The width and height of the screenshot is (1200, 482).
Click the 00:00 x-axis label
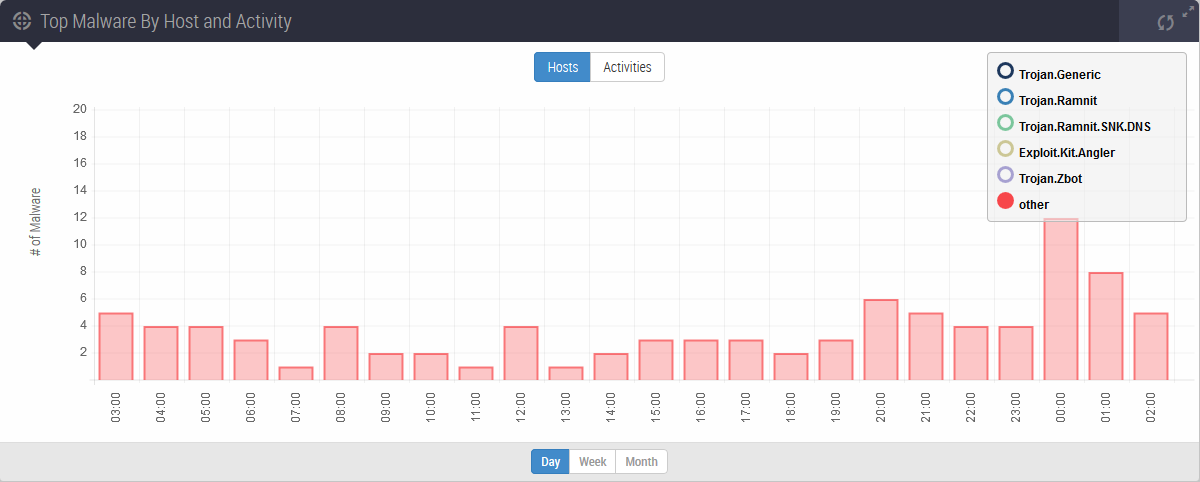click(1061, 407)
